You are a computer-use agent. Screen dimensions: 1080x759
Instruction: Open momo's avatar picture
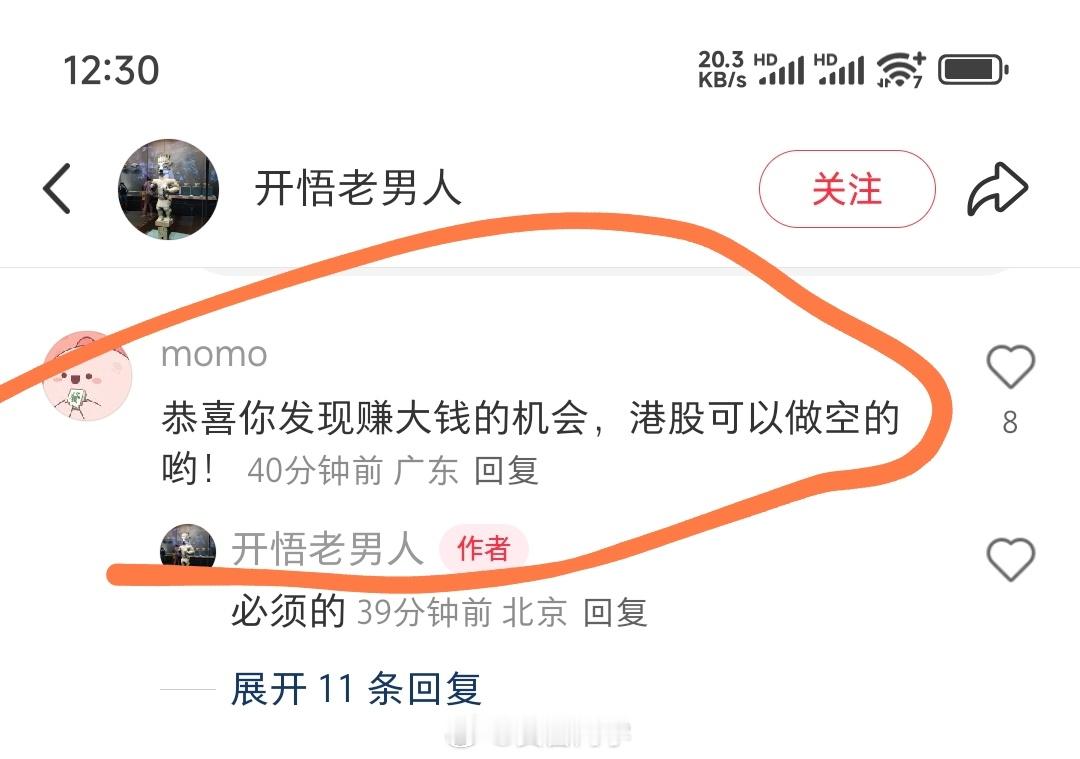(x=87, y=376)
